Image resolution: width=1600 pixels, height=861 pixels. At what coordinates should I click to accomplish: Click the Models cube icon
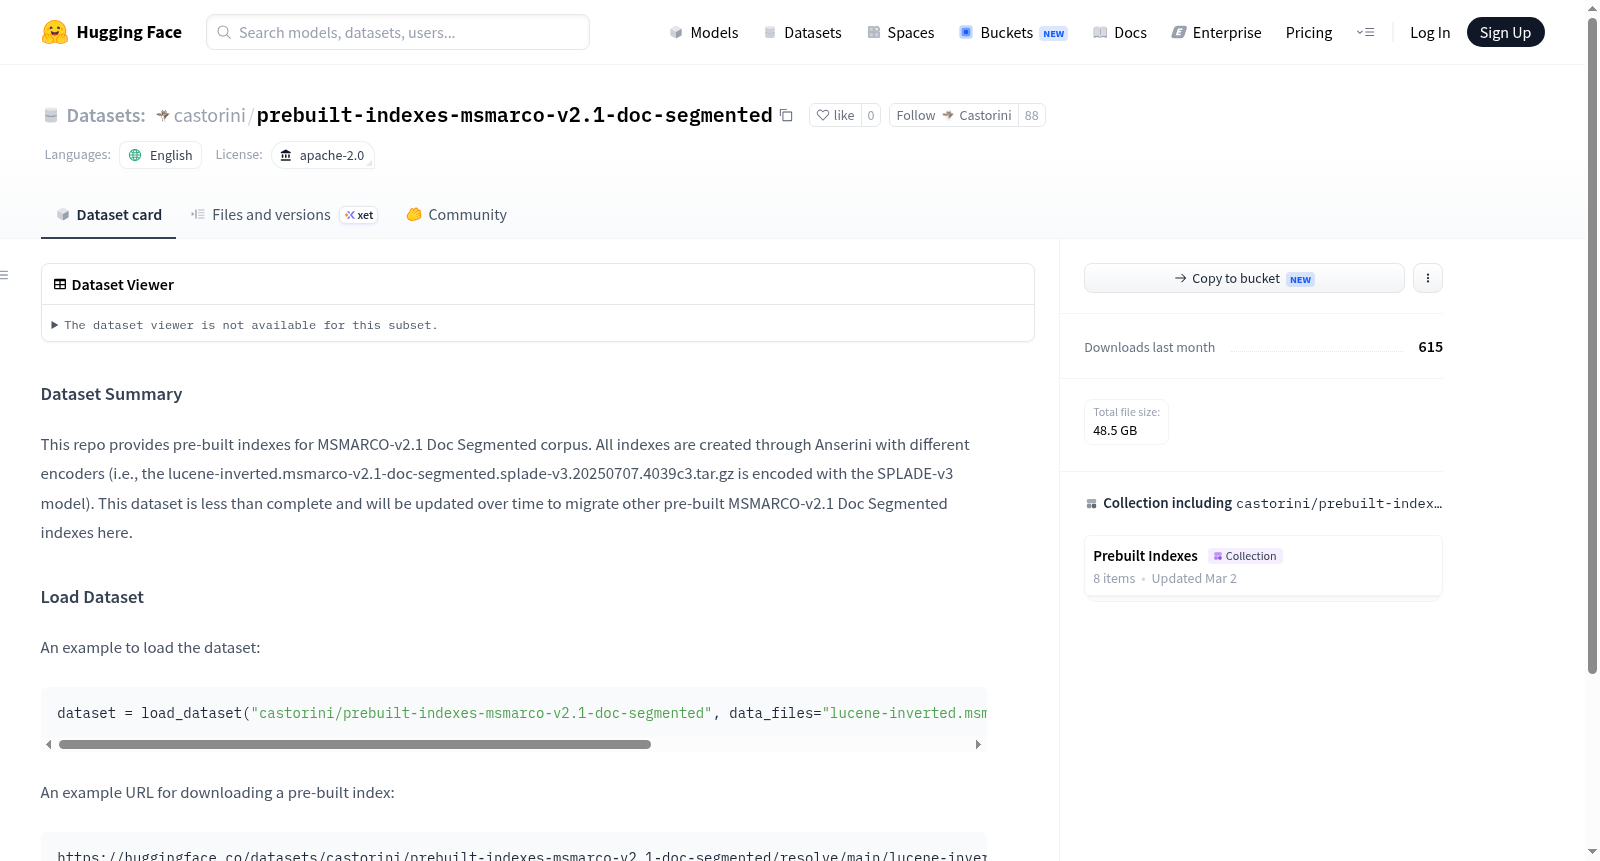pos(676,32)
